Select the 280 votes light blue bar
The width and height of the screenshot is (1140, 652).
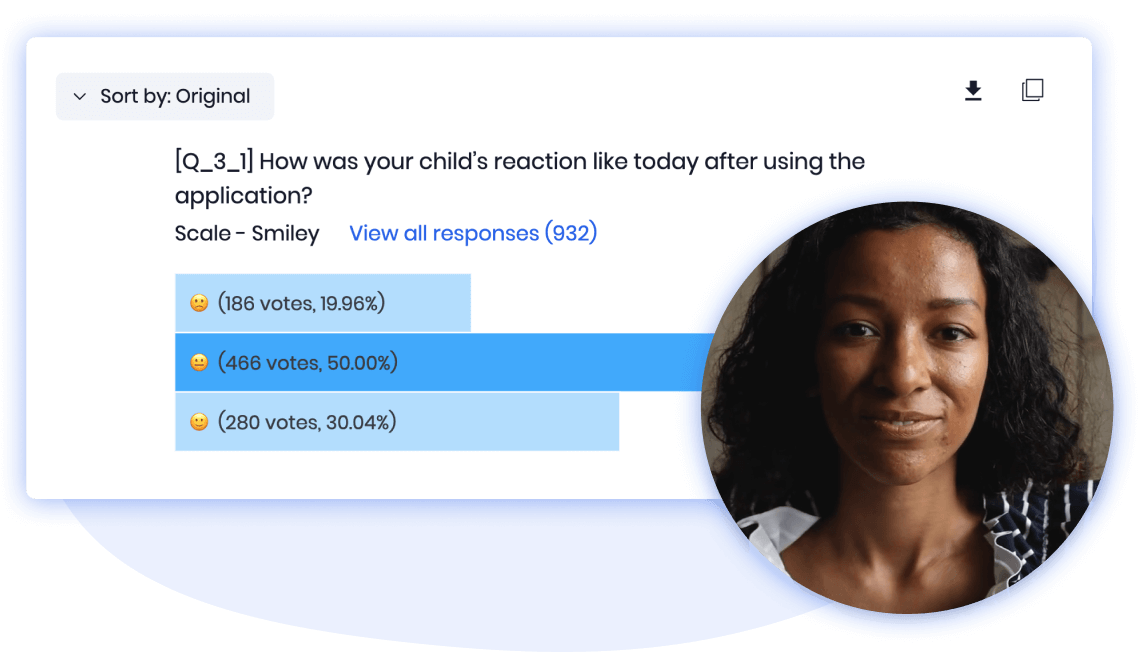tap(397, 422)
